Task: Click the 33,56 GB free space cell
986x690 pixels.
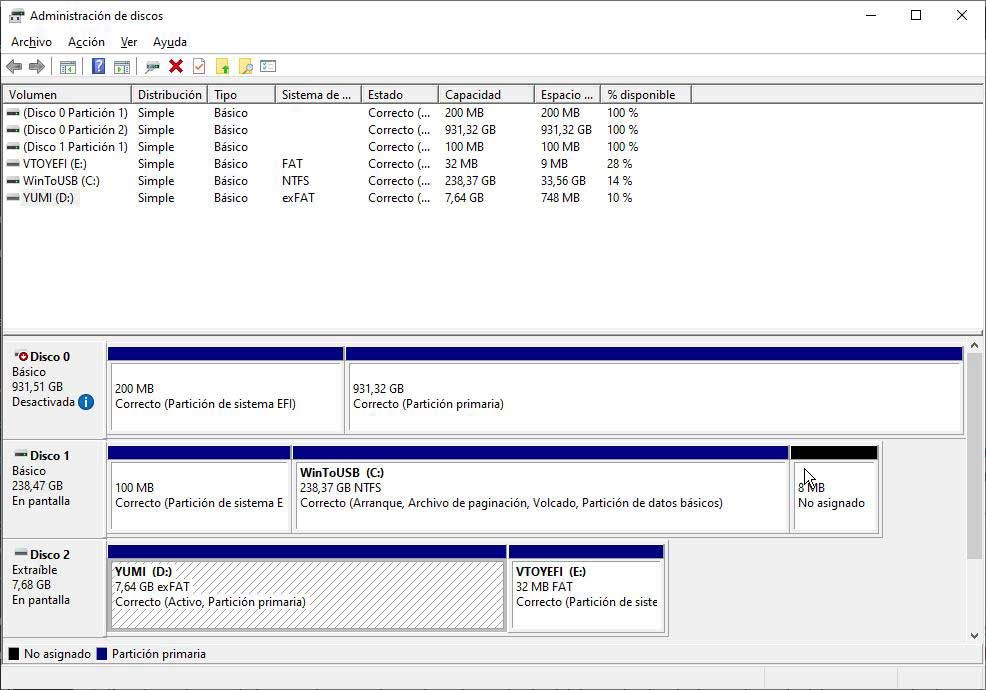Action: click(x=563, y=181)
